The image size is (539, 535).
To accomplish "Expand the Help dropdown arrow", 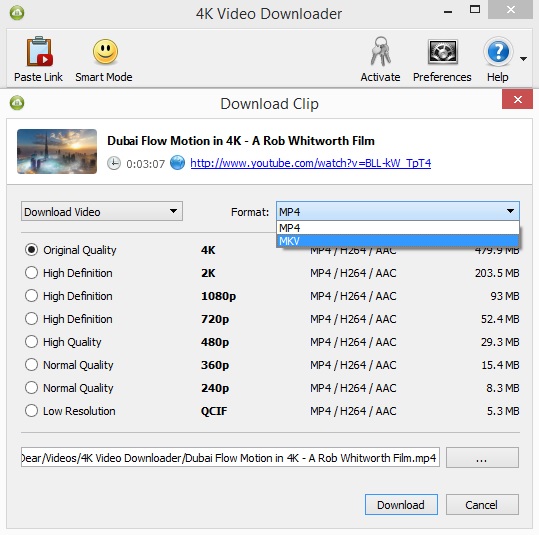I will (523, 59).
